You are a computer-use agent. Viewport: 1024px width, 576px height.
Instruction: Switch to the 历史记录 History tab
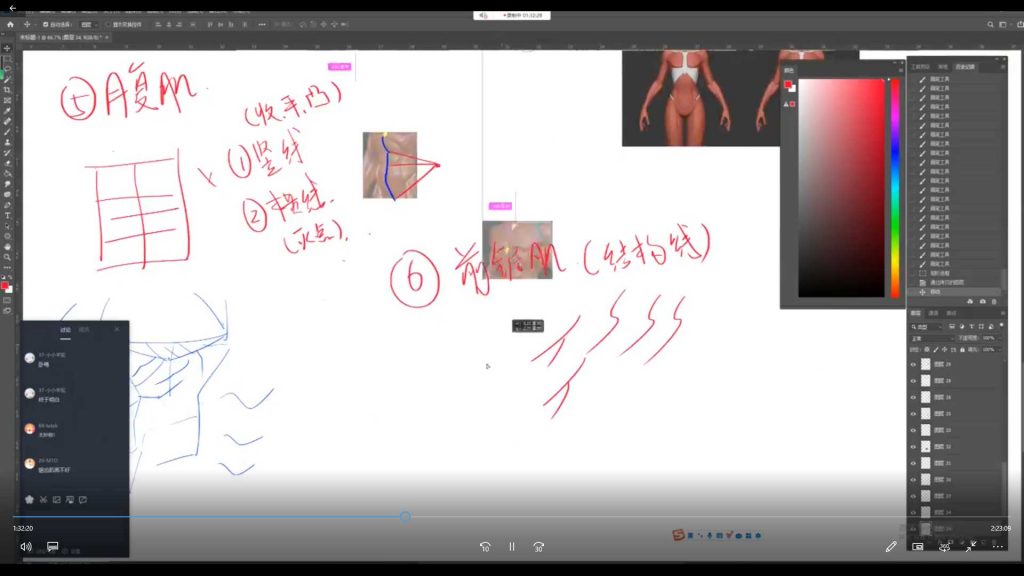965,66
